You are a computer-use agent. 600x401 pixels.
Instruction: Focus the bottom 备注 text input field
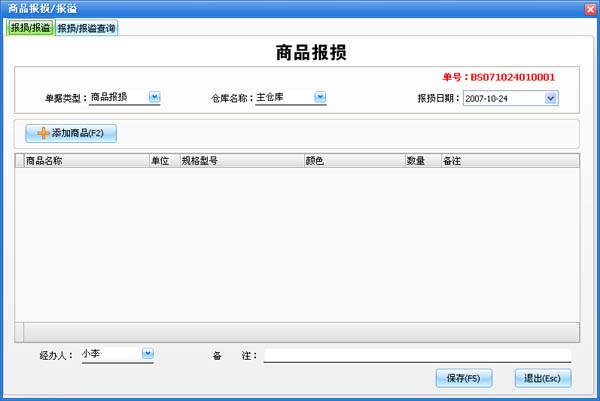(416, 355)
